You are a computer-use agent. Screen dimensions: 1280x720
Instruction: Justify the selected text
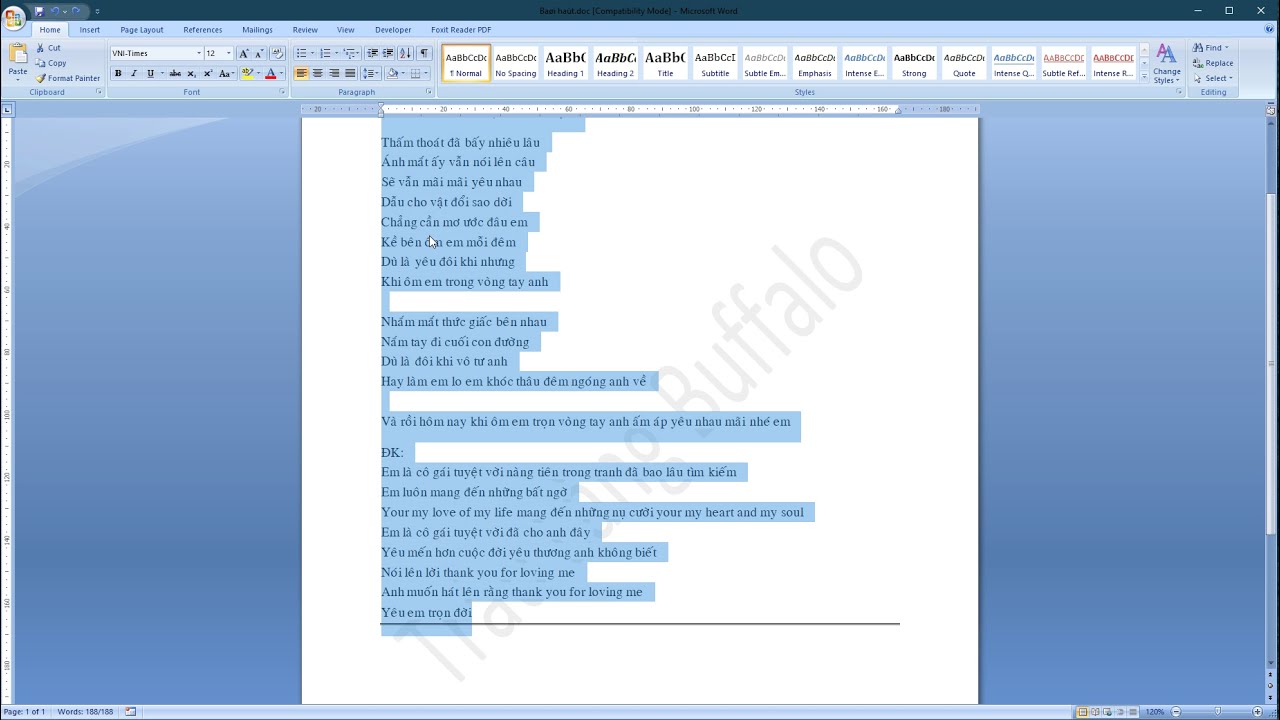pos(350,74)
